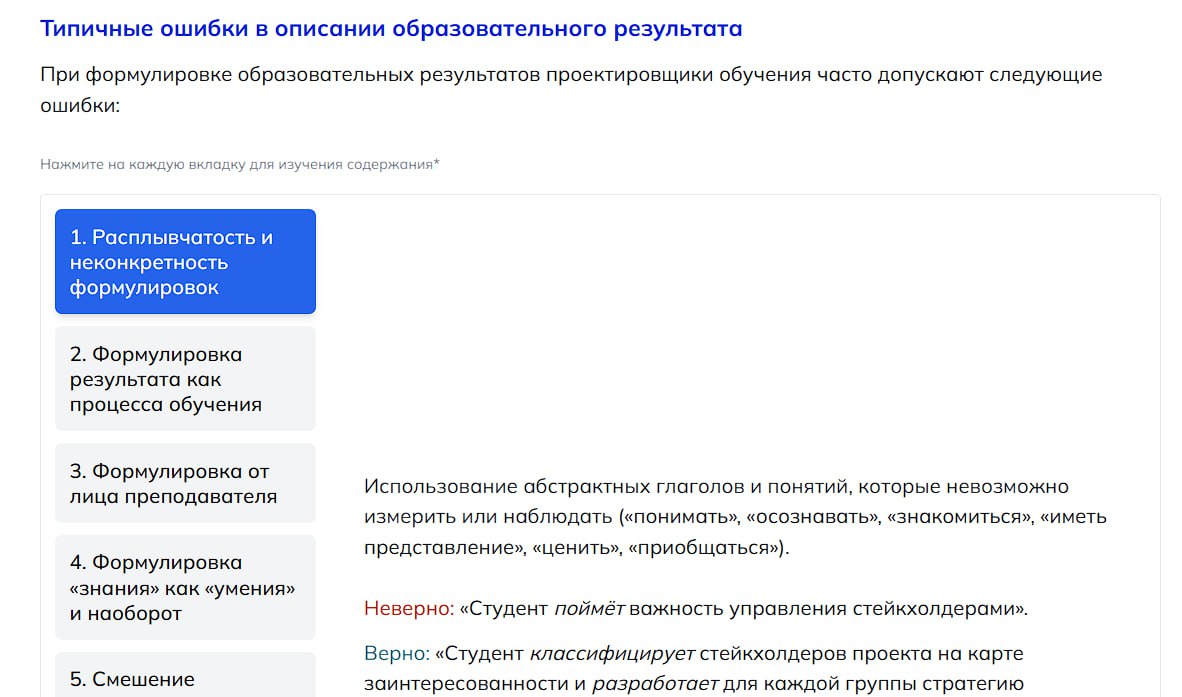
Task: Click the red «Неверно:» label
Action: coord(408,608)
